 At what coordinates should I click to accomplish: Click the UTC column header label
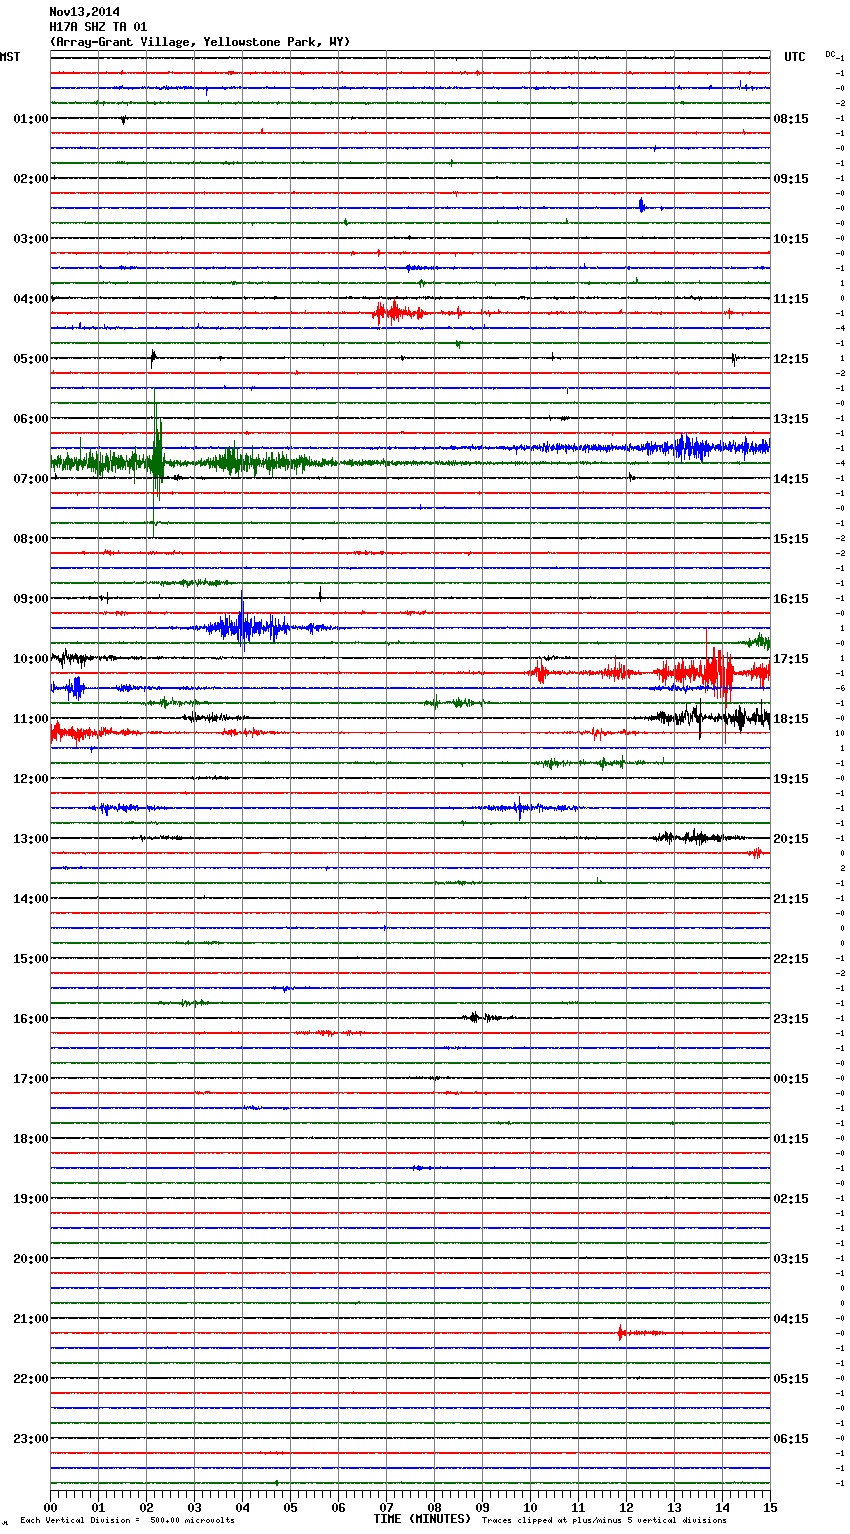(794, 57)
